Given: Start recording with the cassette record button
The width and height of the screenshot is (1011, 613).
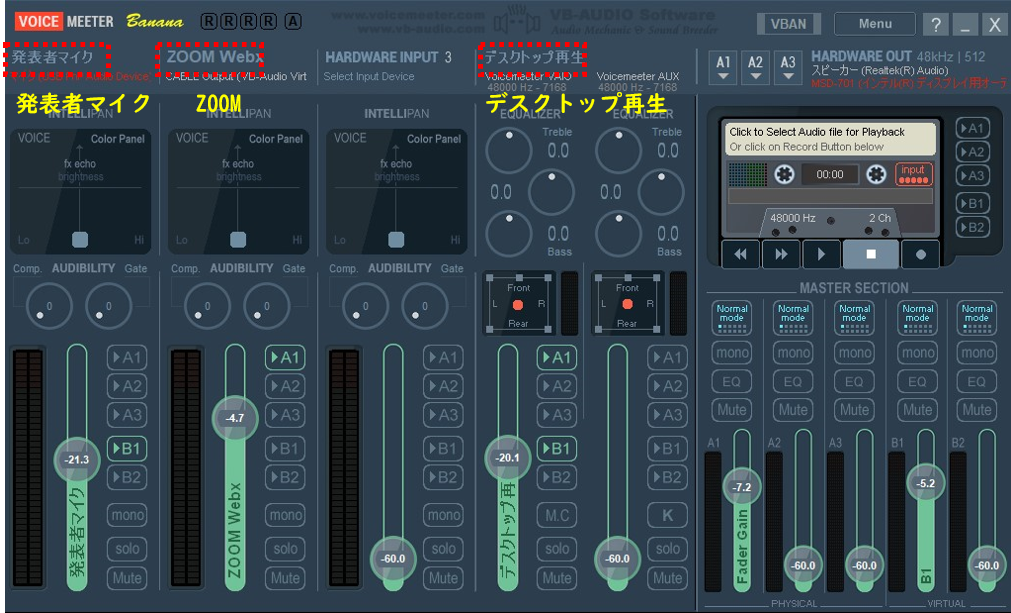Looking at the screenshot, I should click(x=921, y=254).
